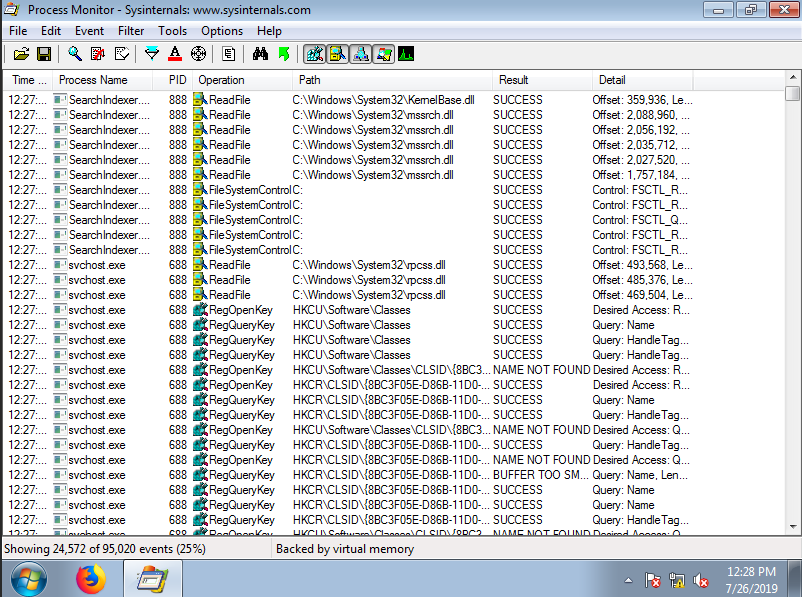The width and height of the screenshot is (802, 597).
Task: Toggle Show File System Activity button
Action: [338, 54]
